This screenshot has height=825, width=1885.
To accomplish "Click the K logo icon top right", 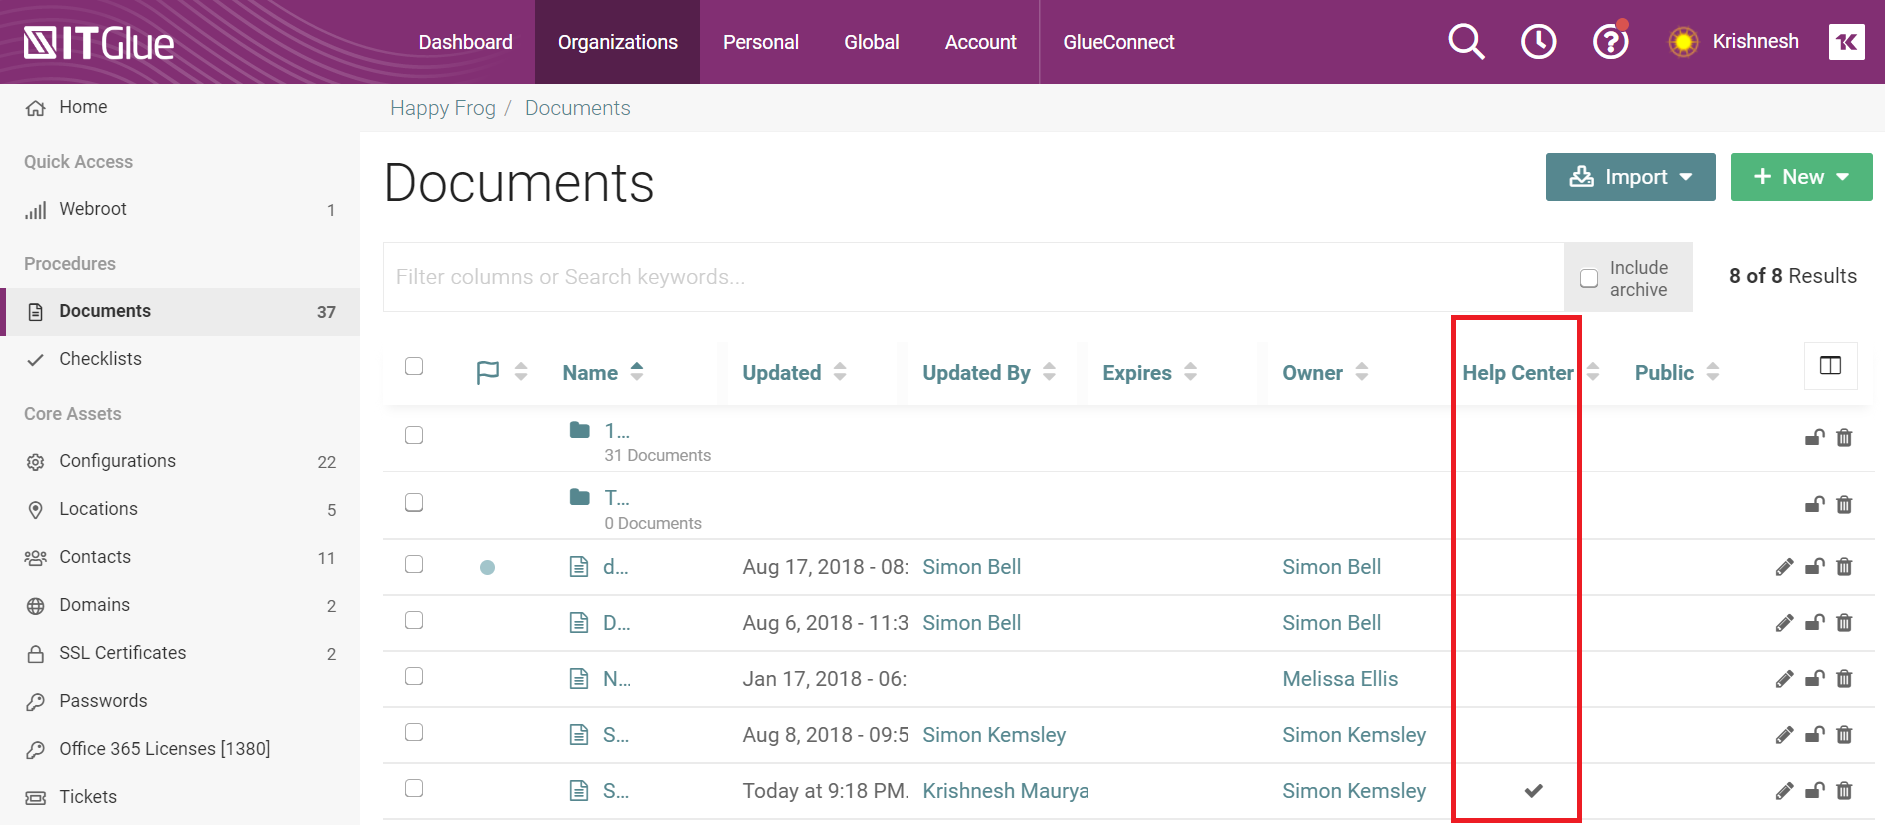I will (x=1846, y=42).
